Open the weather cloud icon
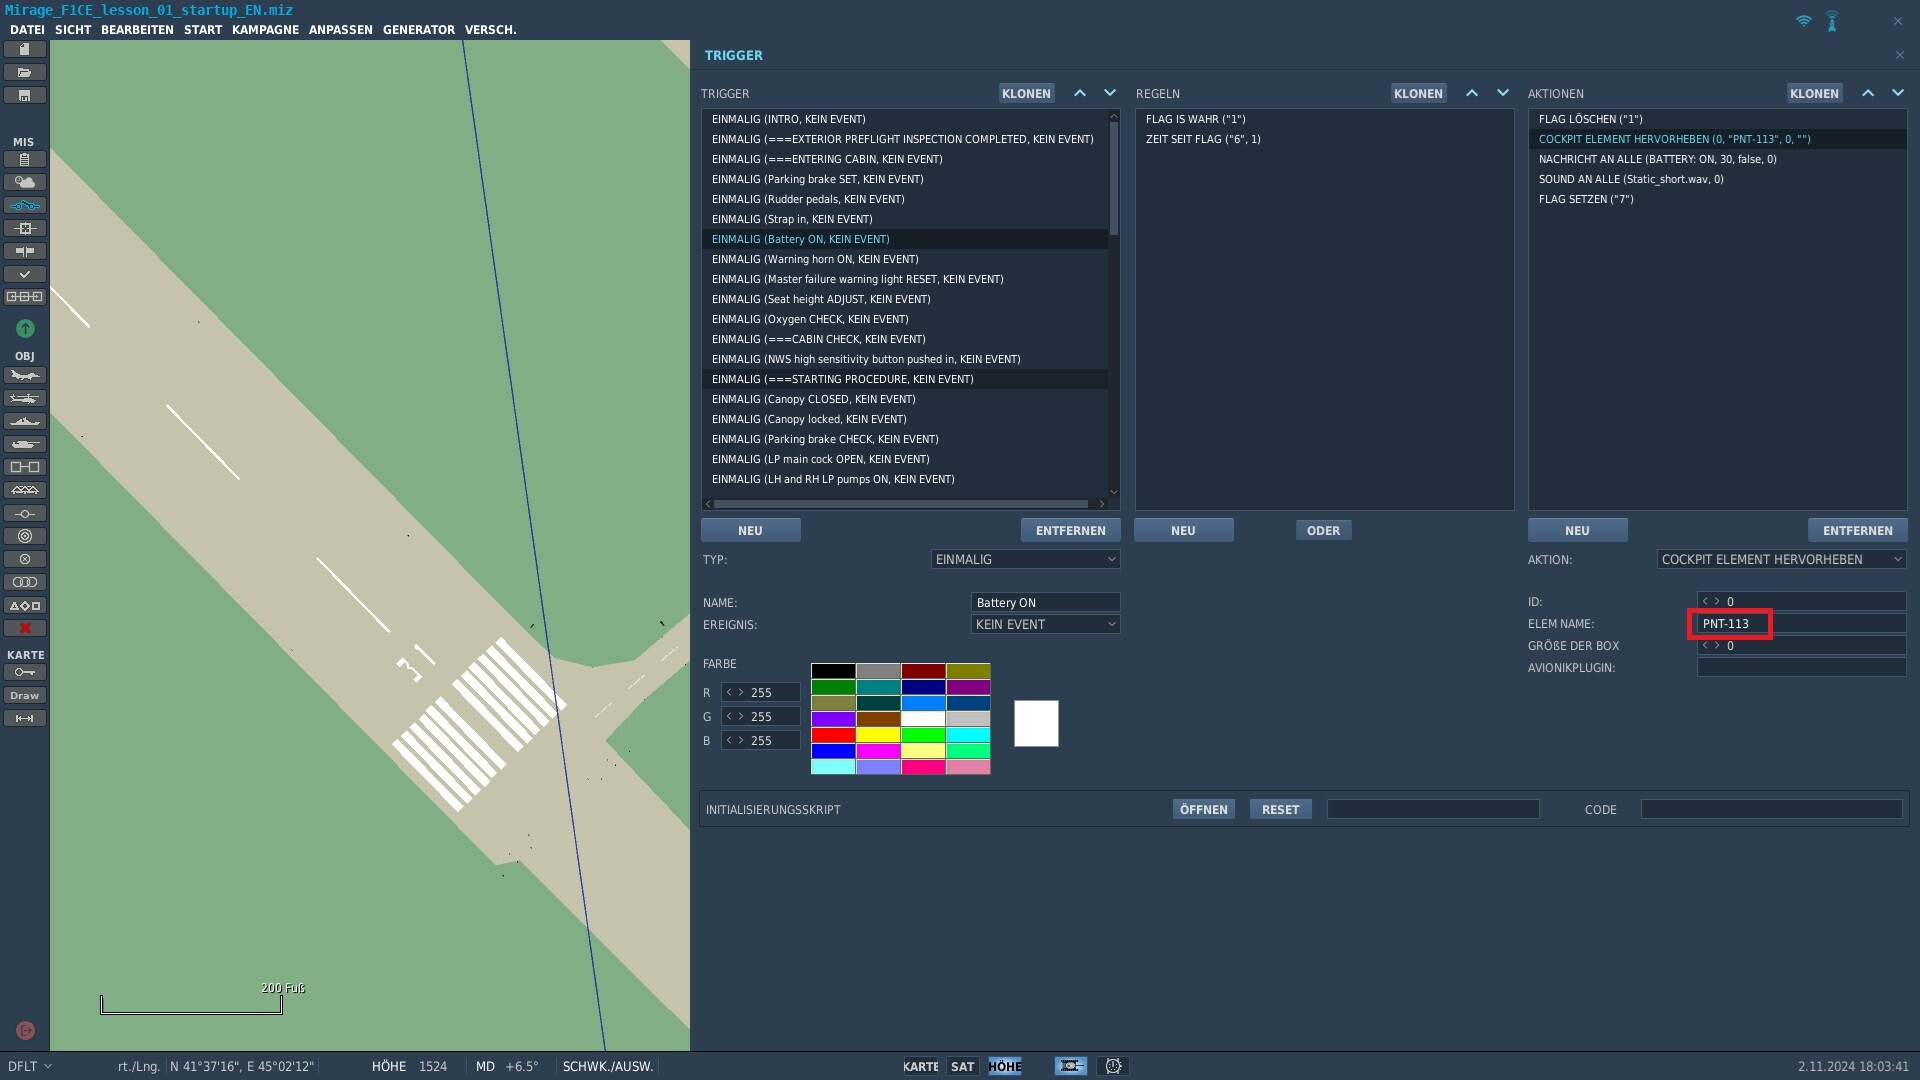 click(25, 182)
